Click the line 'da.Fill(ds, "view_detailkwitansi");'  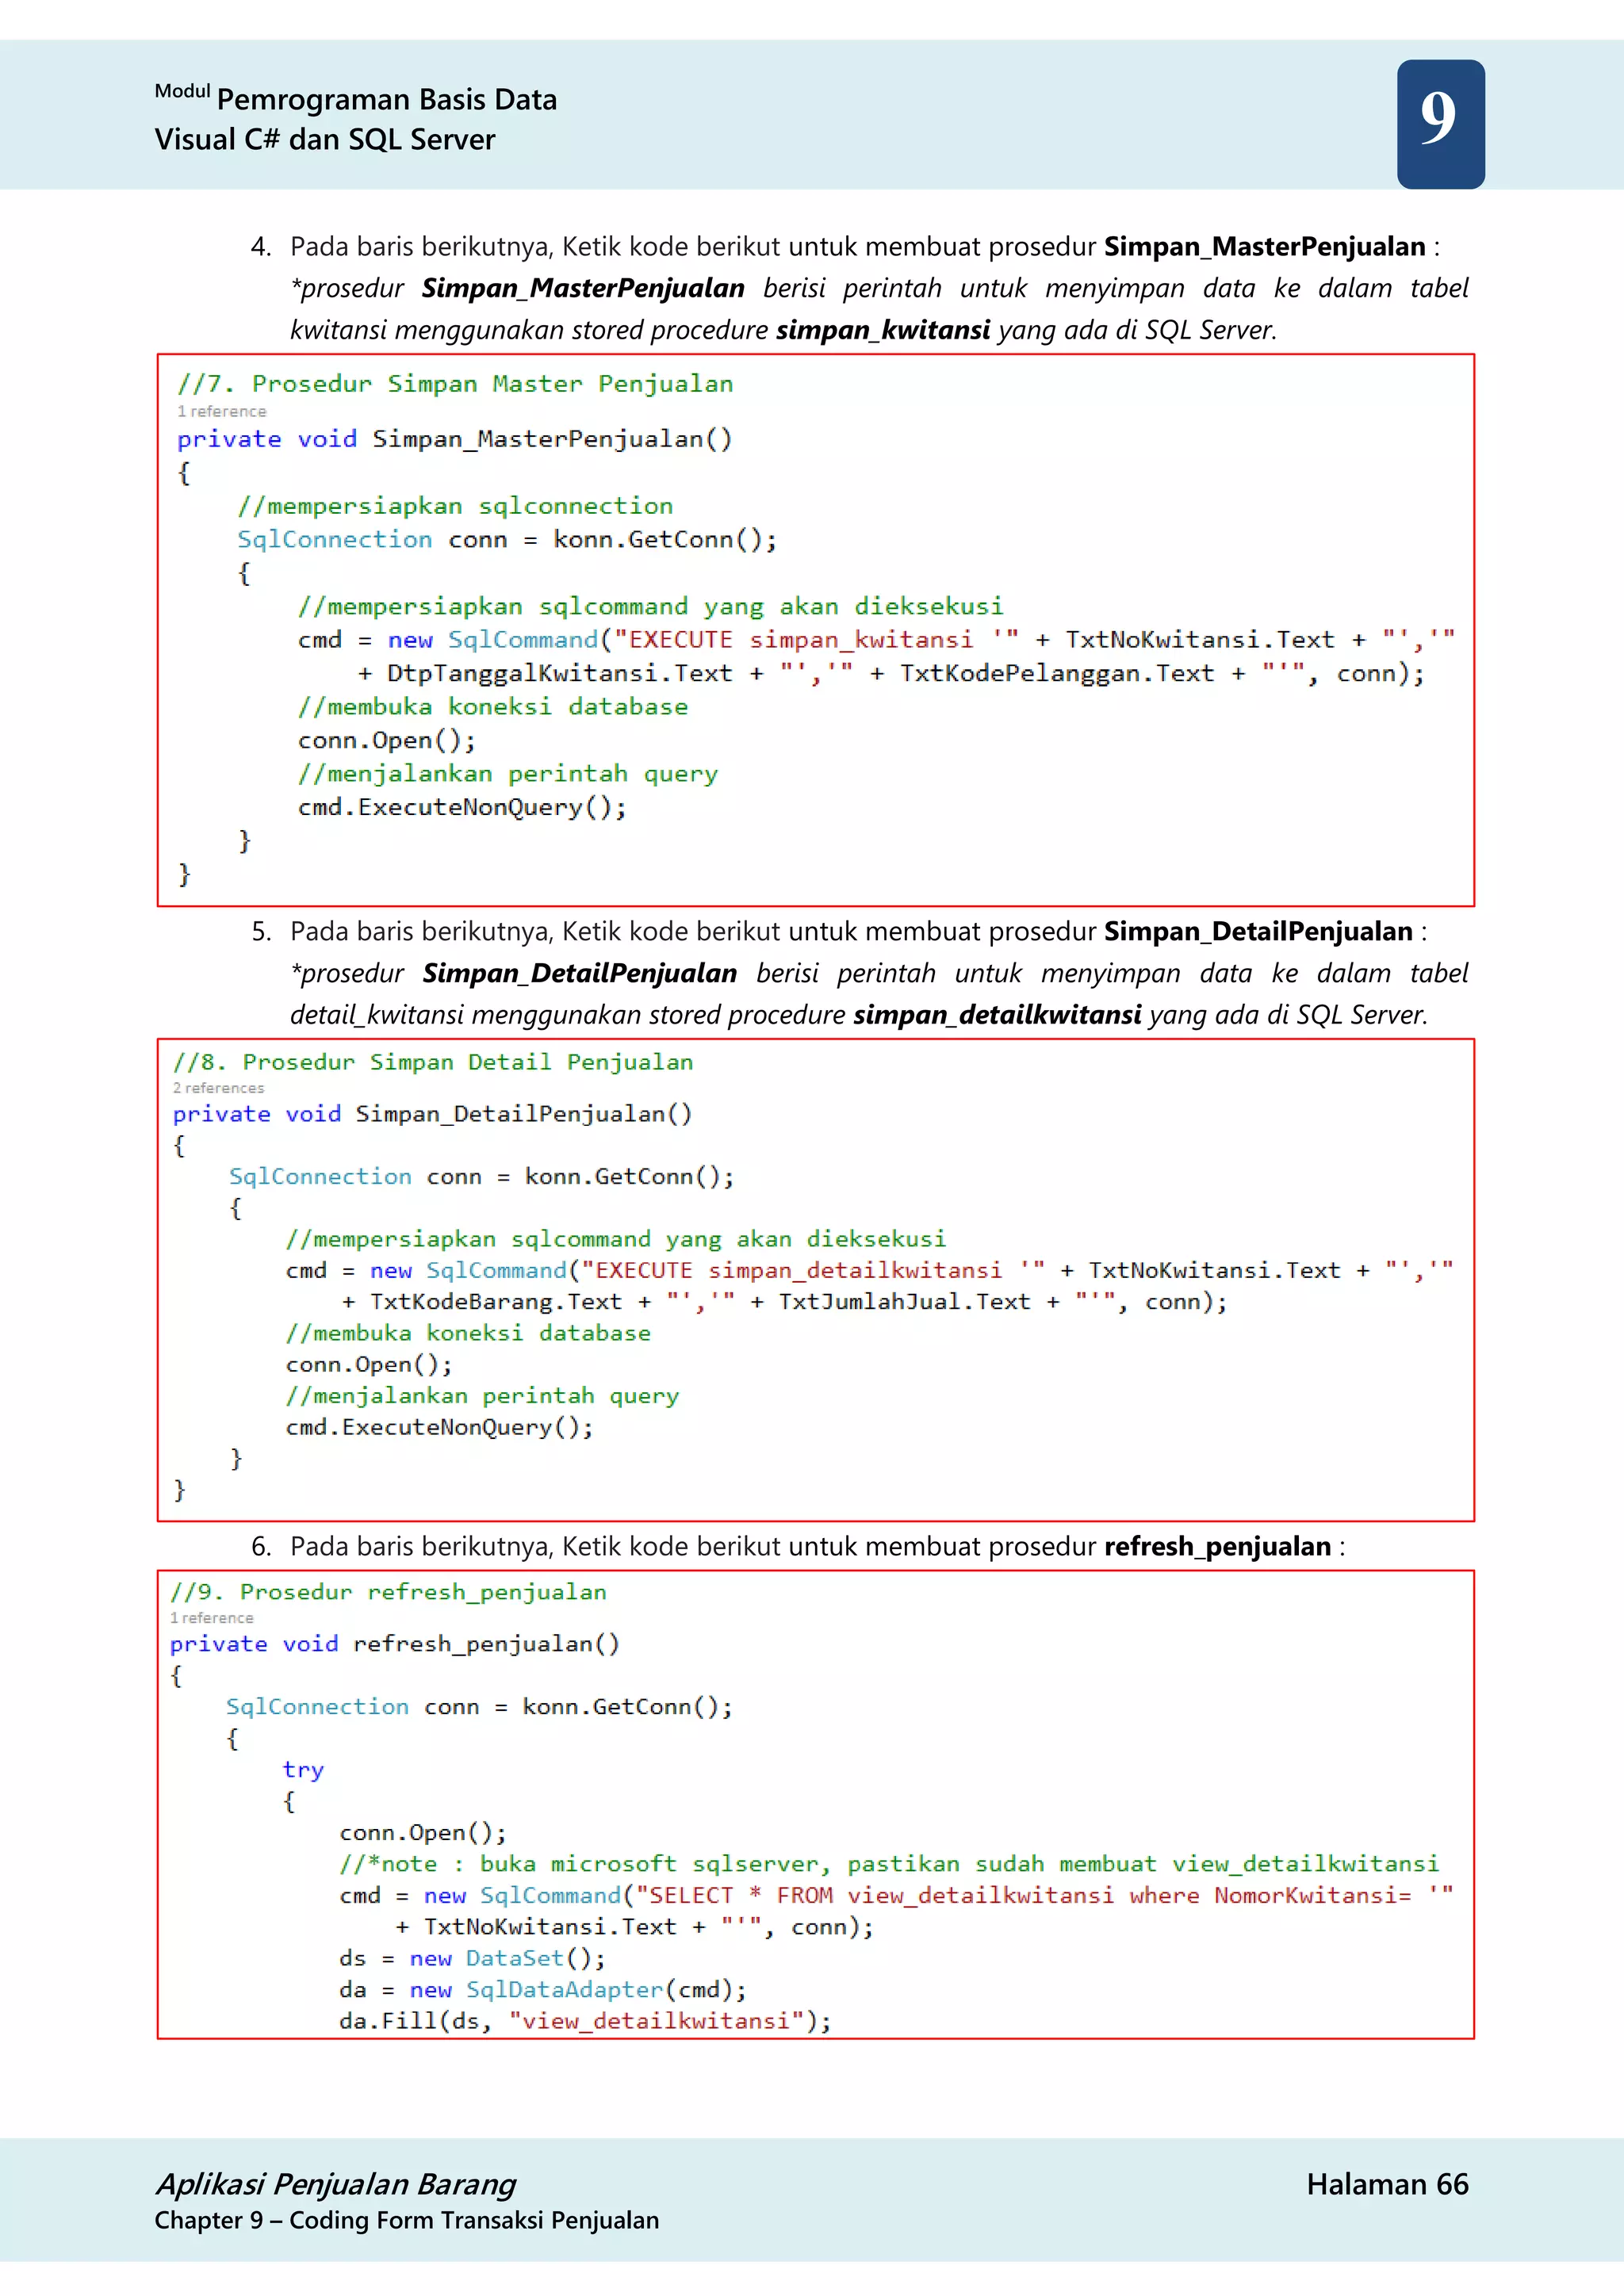[585, 2021]
